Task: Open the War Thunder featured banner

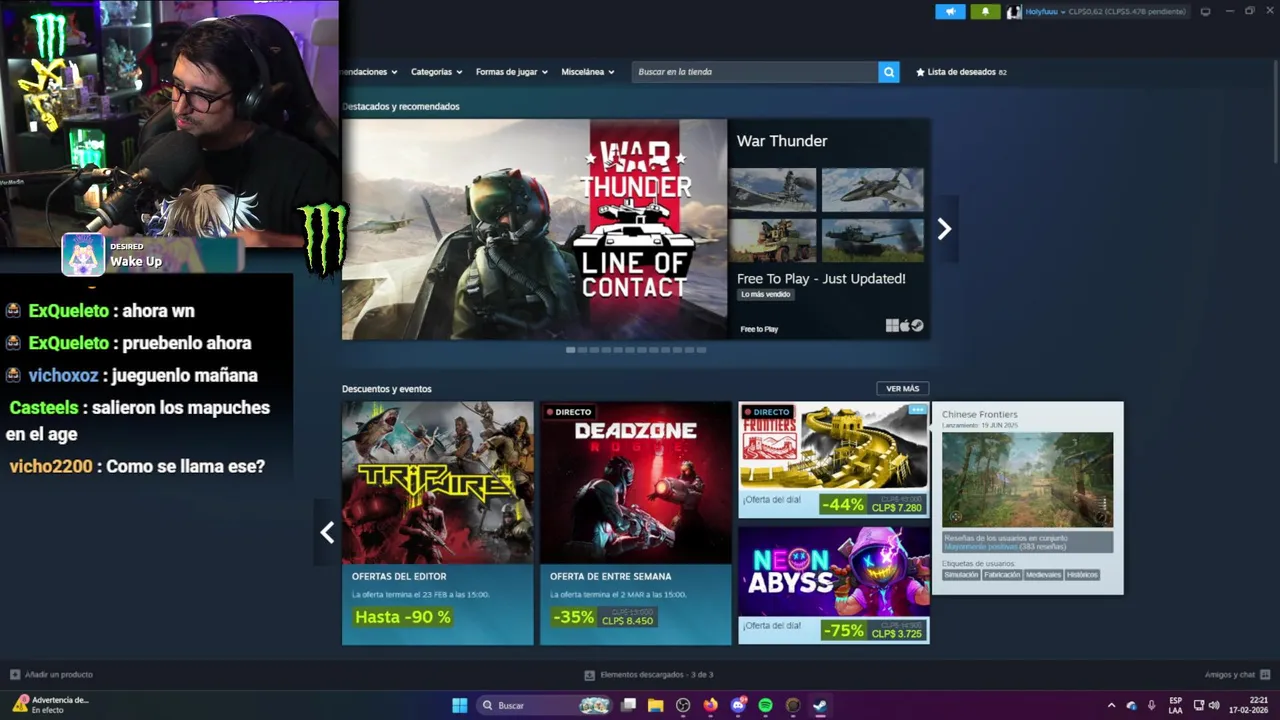Action: 534,229
